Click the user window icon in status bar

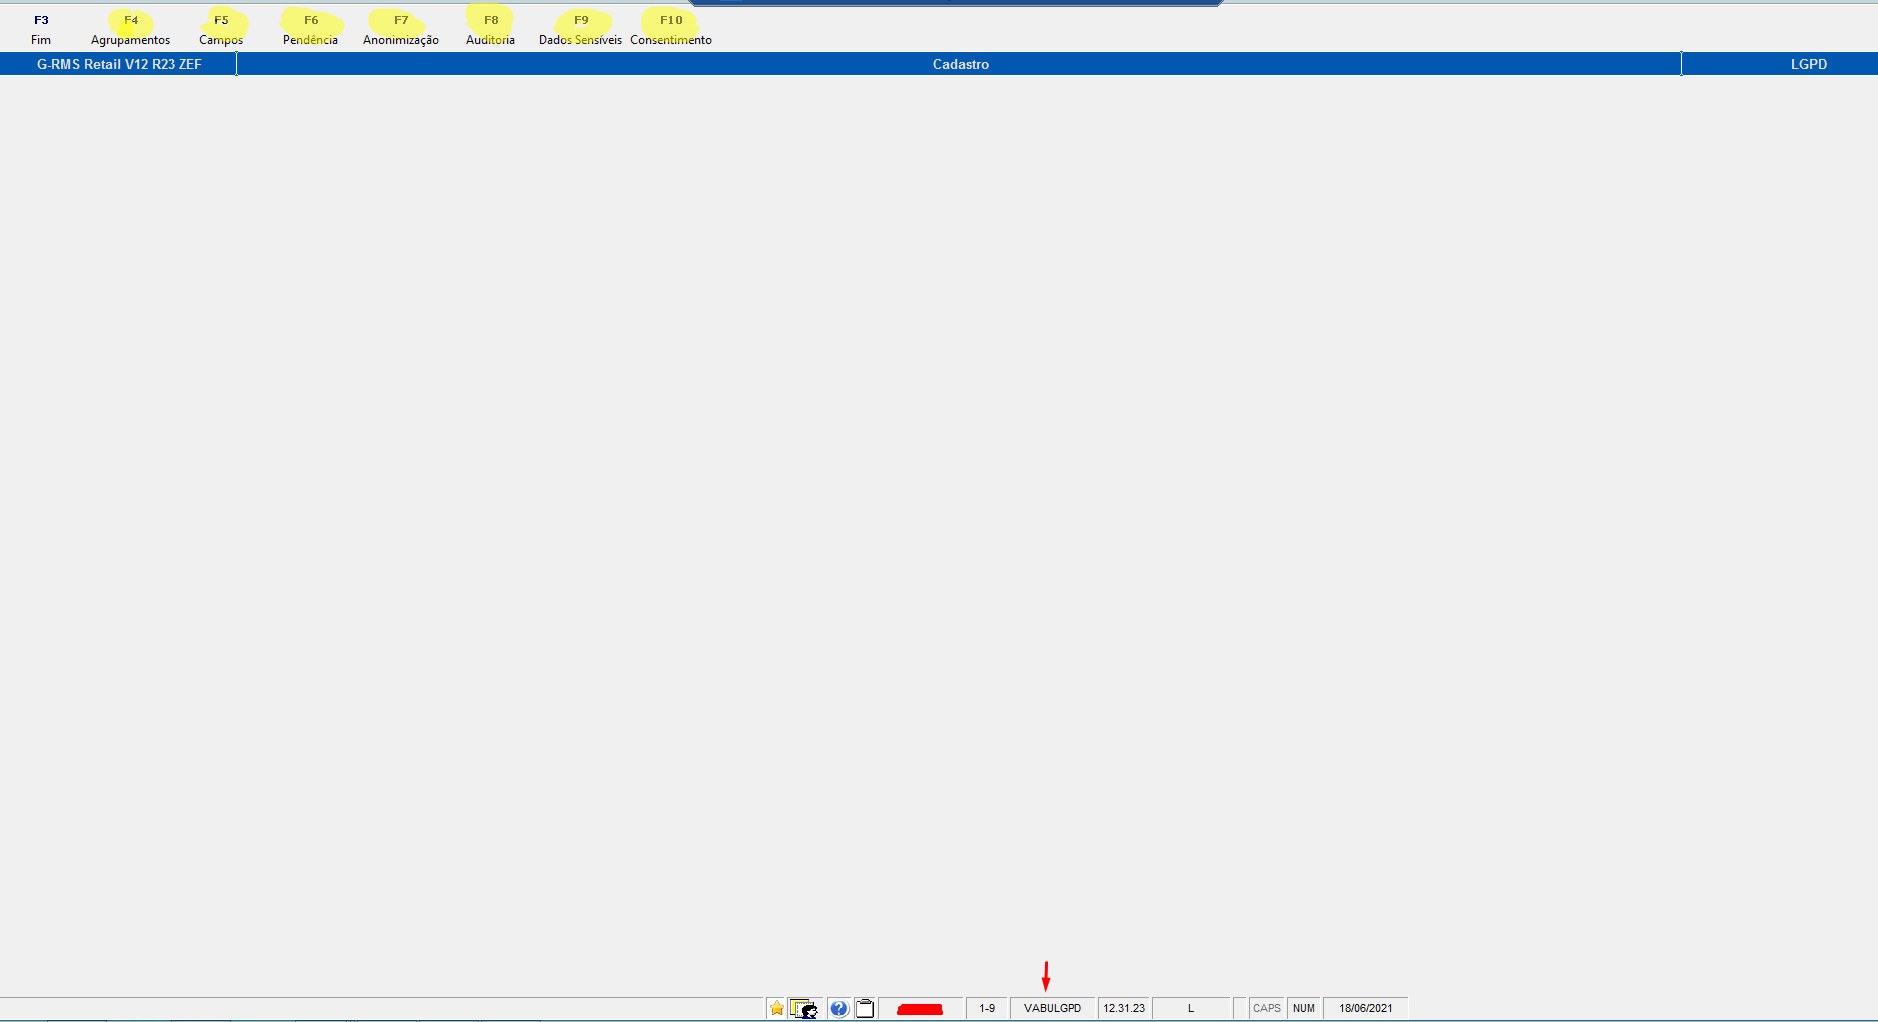click(x=804, y=1008)
